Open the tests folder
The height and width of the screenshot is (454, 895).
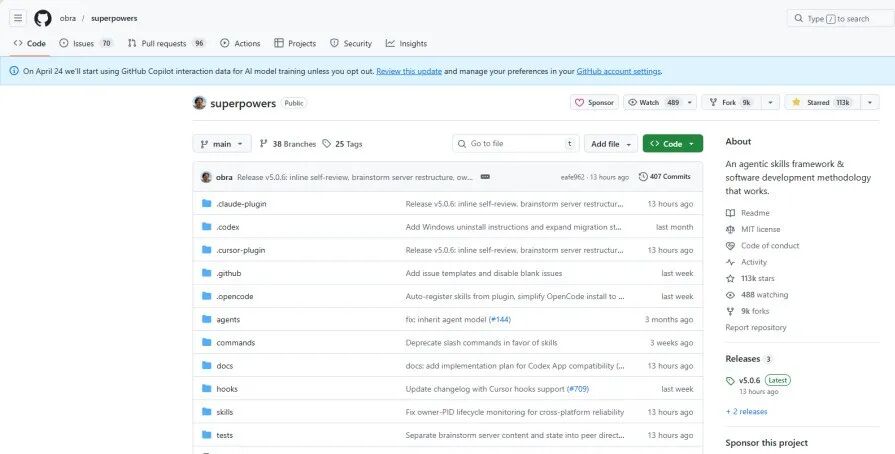(x=225, y=435)
